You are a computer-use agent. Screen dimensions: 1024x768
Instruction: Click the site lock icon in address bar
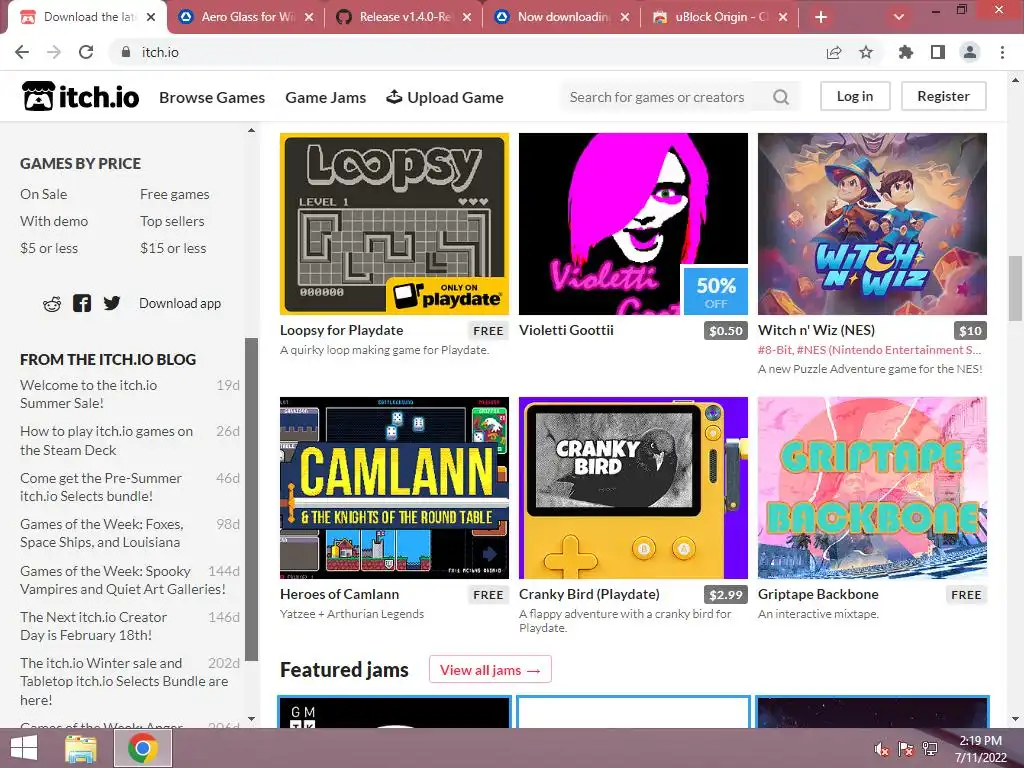pos(126,52)
